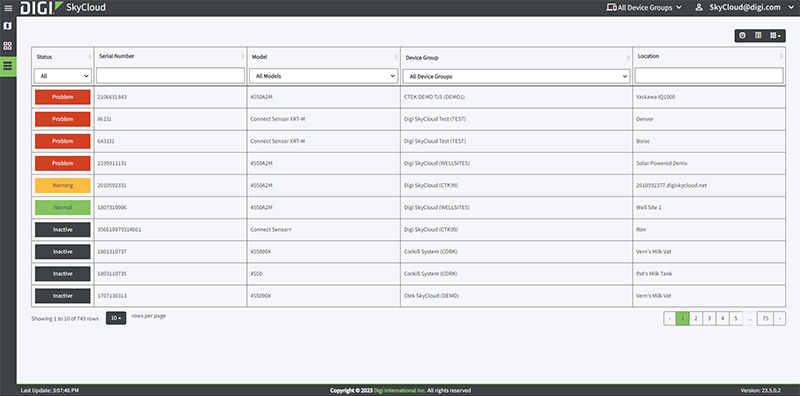Sort by Device Group column arrows
The image size is (800, 396).
point(629,58)
